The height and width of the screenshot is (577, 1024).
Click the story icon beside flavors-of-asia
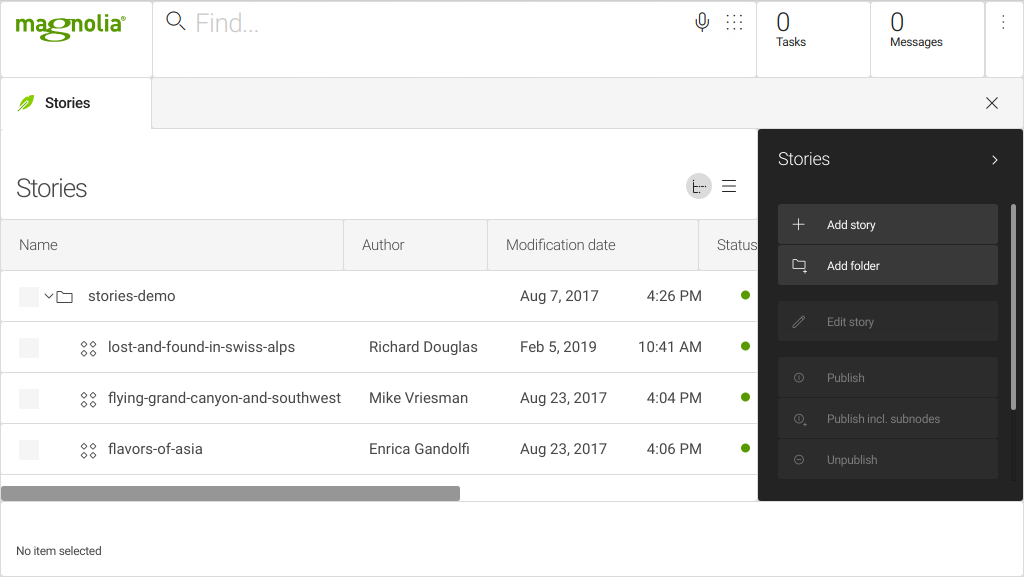coord(88,449)
